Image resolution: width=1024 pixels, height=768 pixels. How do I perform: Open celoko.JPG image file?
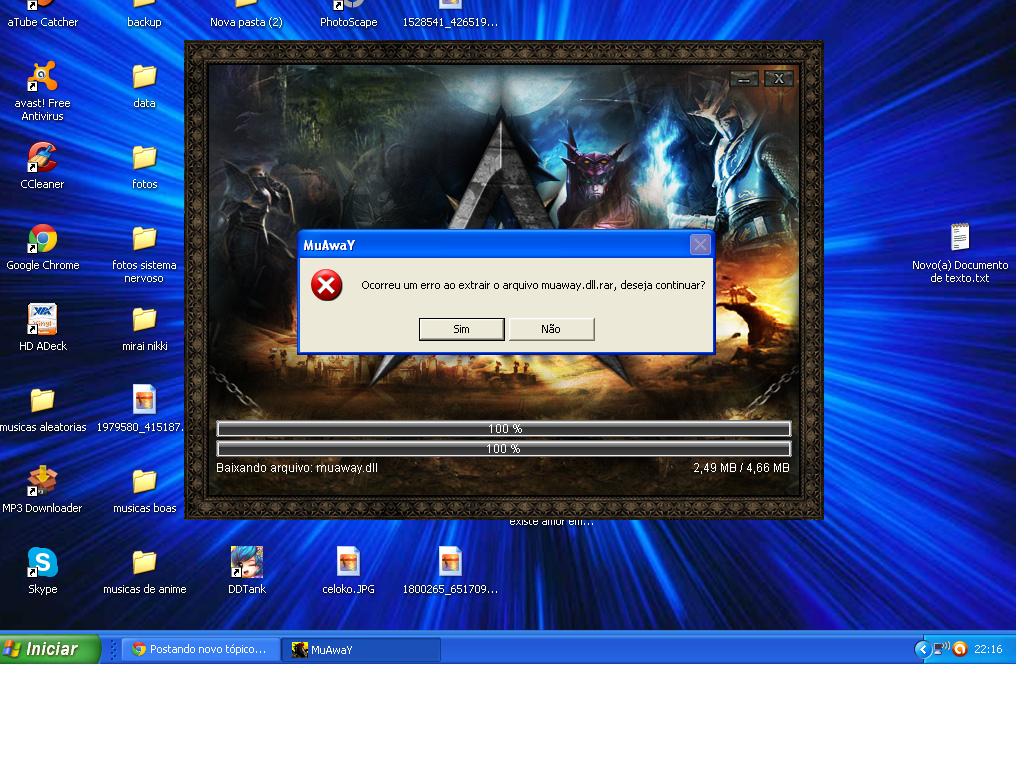[348, 563]
